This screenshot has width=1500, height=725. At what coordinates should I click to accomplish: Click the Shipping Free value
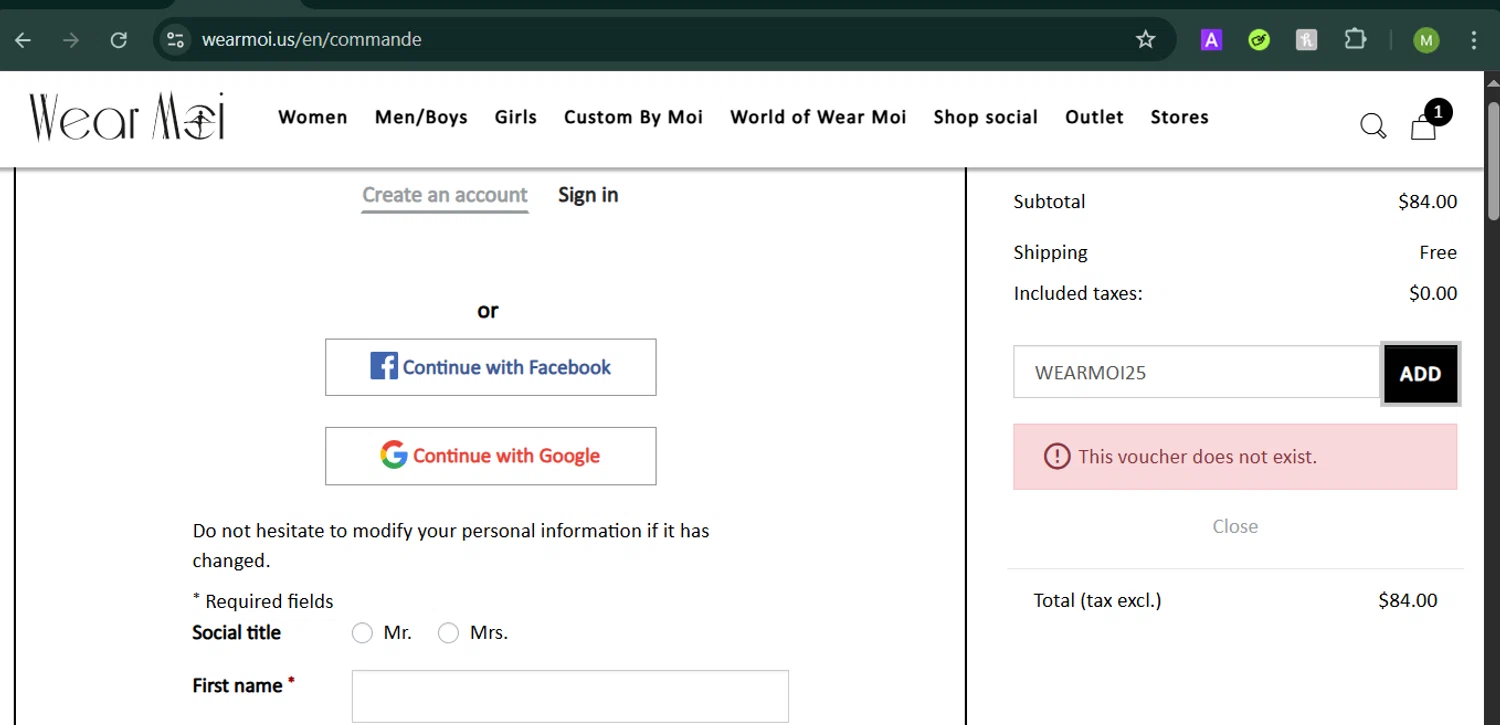(x=1438, y=252)
